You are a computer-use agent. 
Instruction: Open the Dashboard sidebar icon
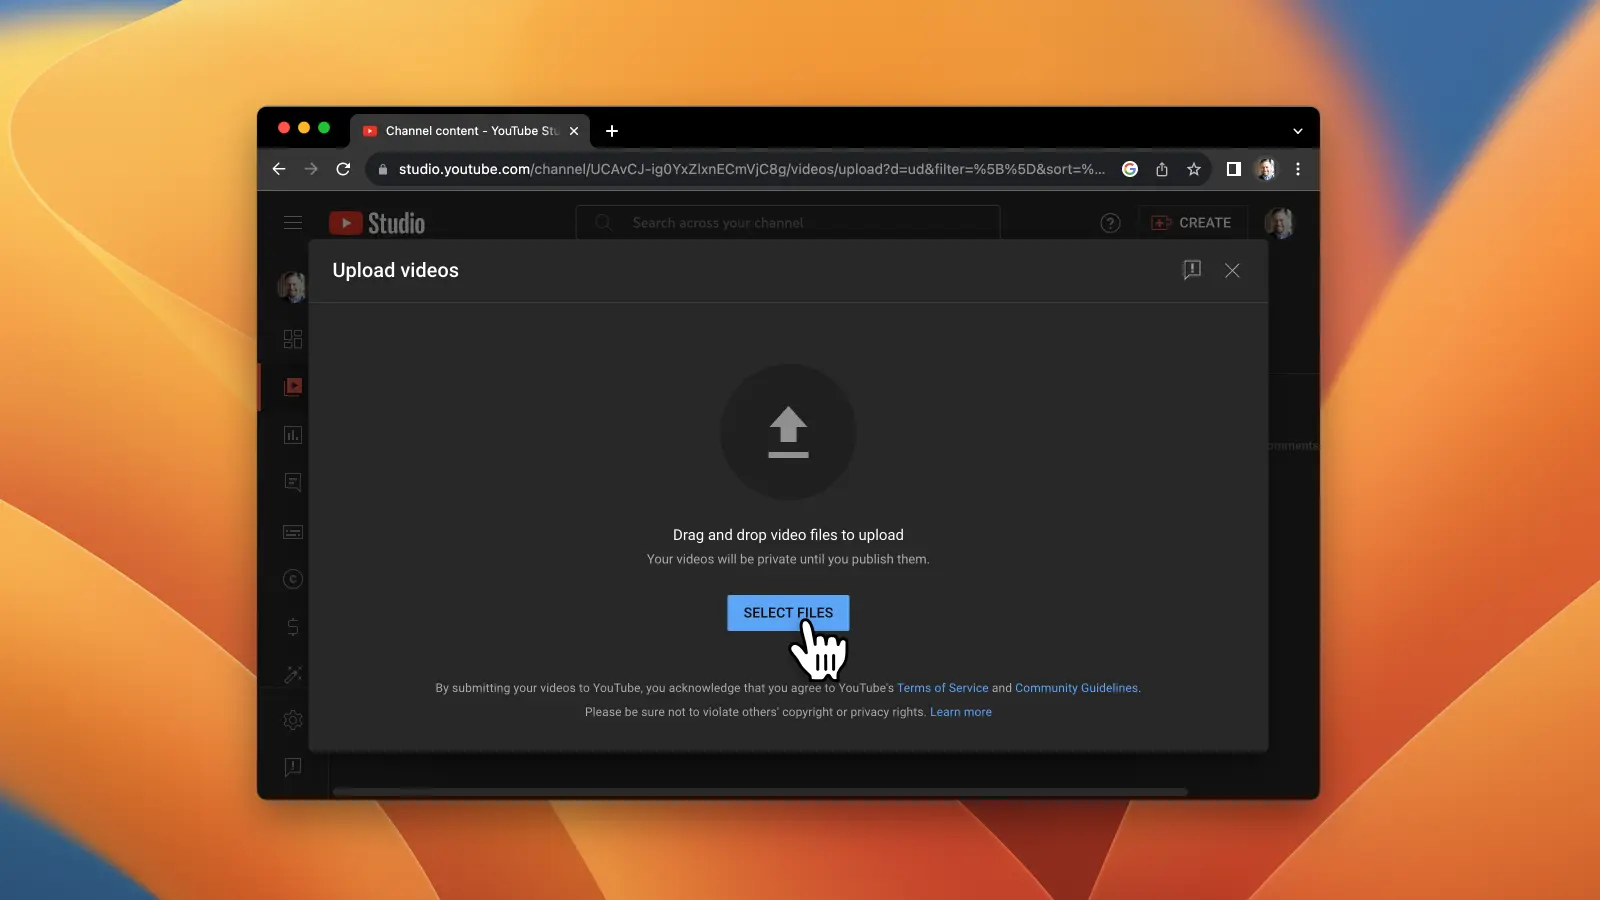click(293, 339)
